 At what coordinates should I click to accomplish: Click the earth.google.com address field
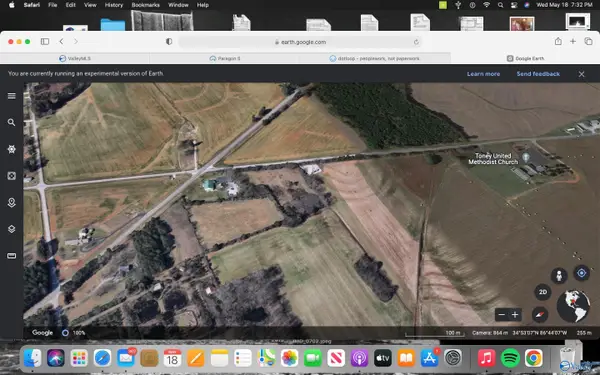pos(300,42)
